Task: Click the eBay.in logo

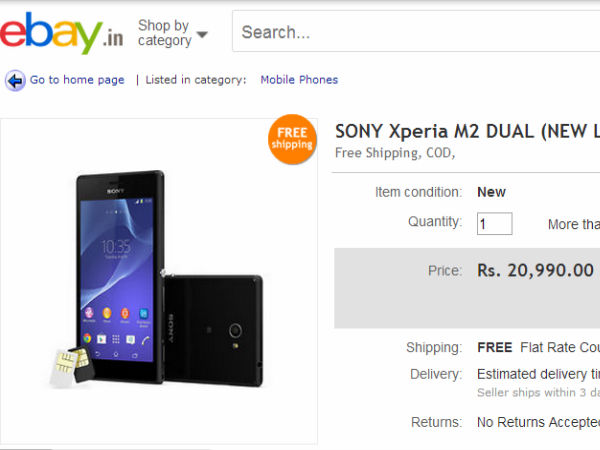Action: [x=61, y=33]
